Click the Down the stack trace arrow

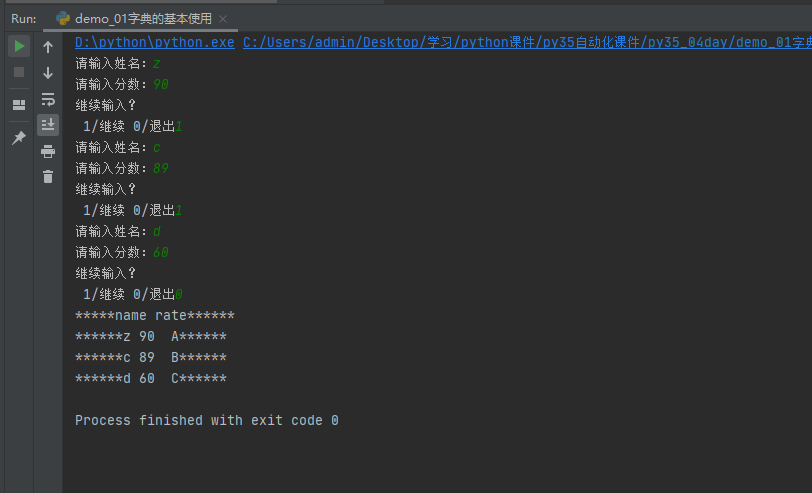[x=48, y=73]
